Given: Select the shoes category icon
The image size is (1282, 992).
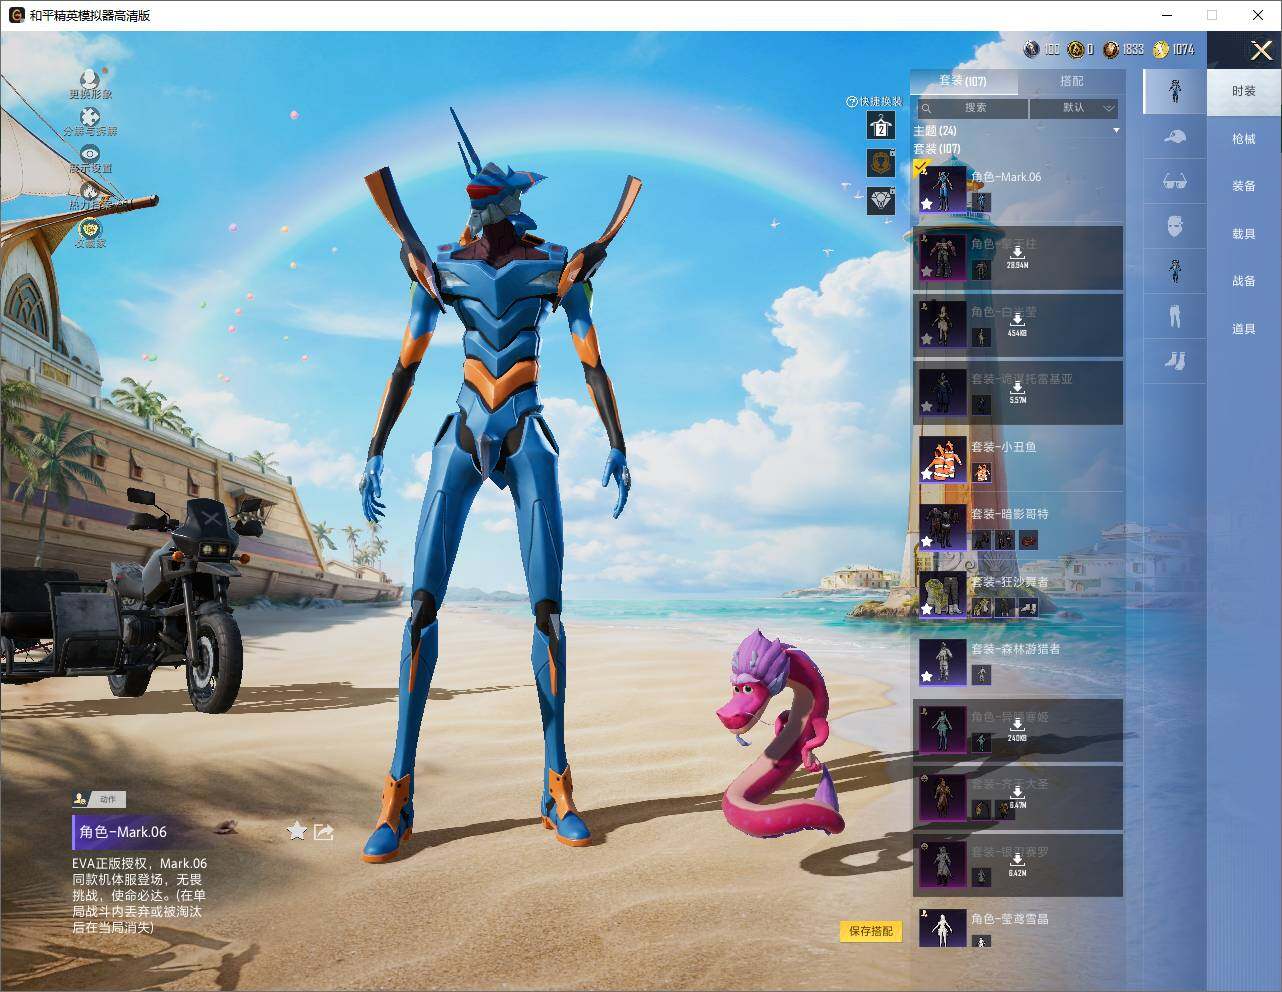Looking at the screenshot, I should point(1175,360).
